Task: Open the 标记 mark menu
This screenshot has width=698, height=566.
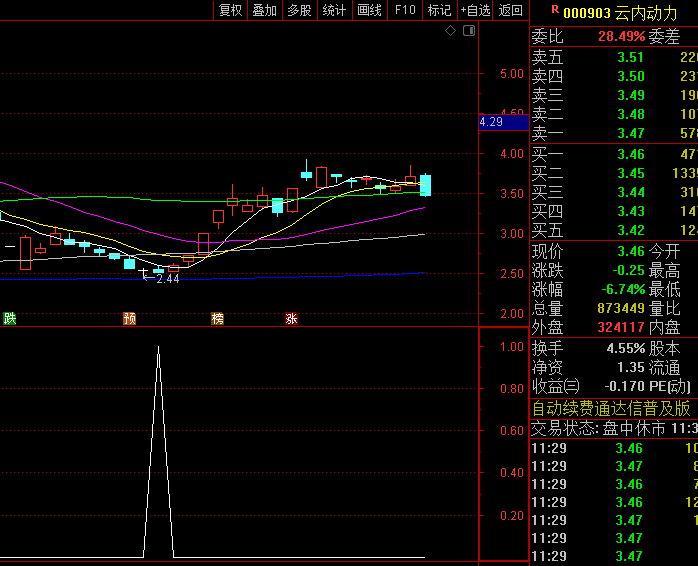Action: [439, 10]
